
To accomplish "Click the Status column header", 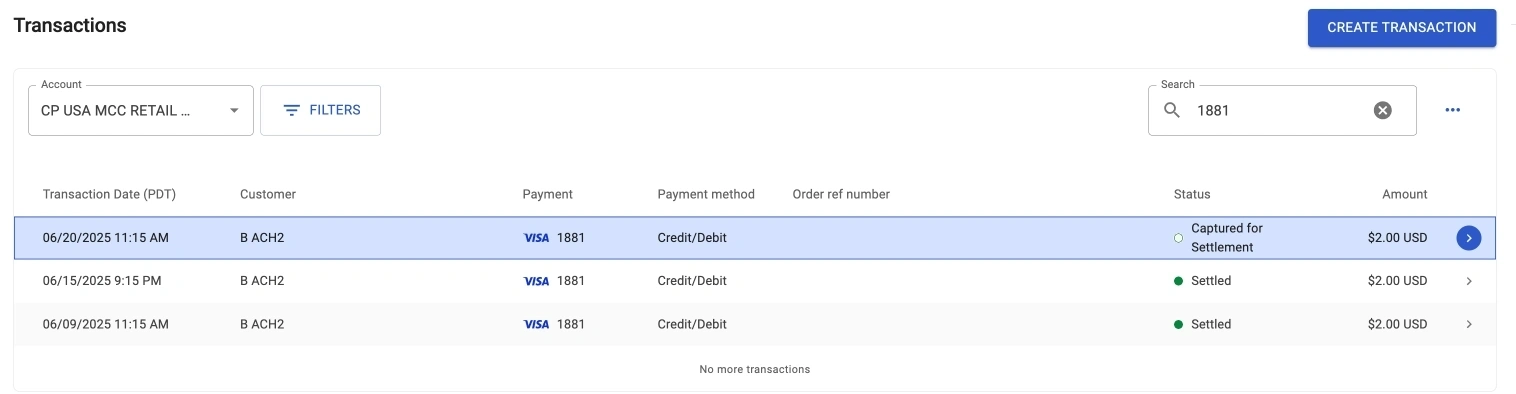I will point(1192,194).
